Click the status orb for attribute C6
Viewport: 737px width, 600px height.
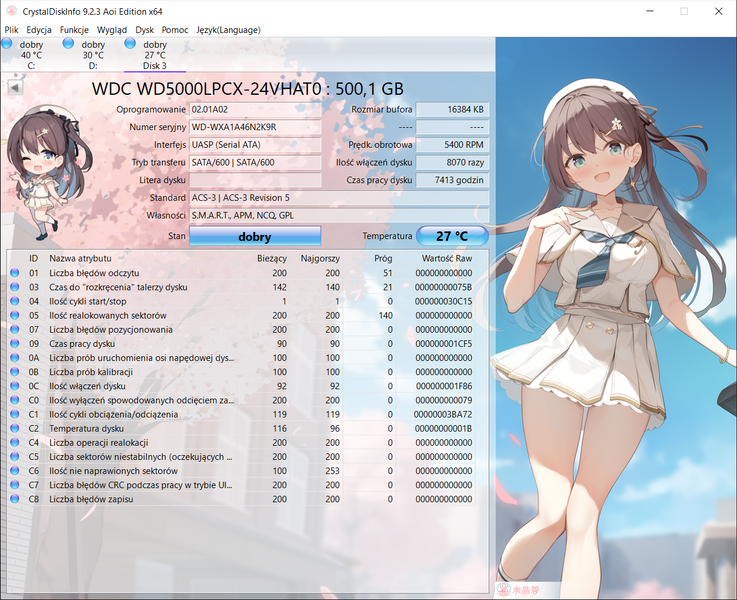(15, 471)
